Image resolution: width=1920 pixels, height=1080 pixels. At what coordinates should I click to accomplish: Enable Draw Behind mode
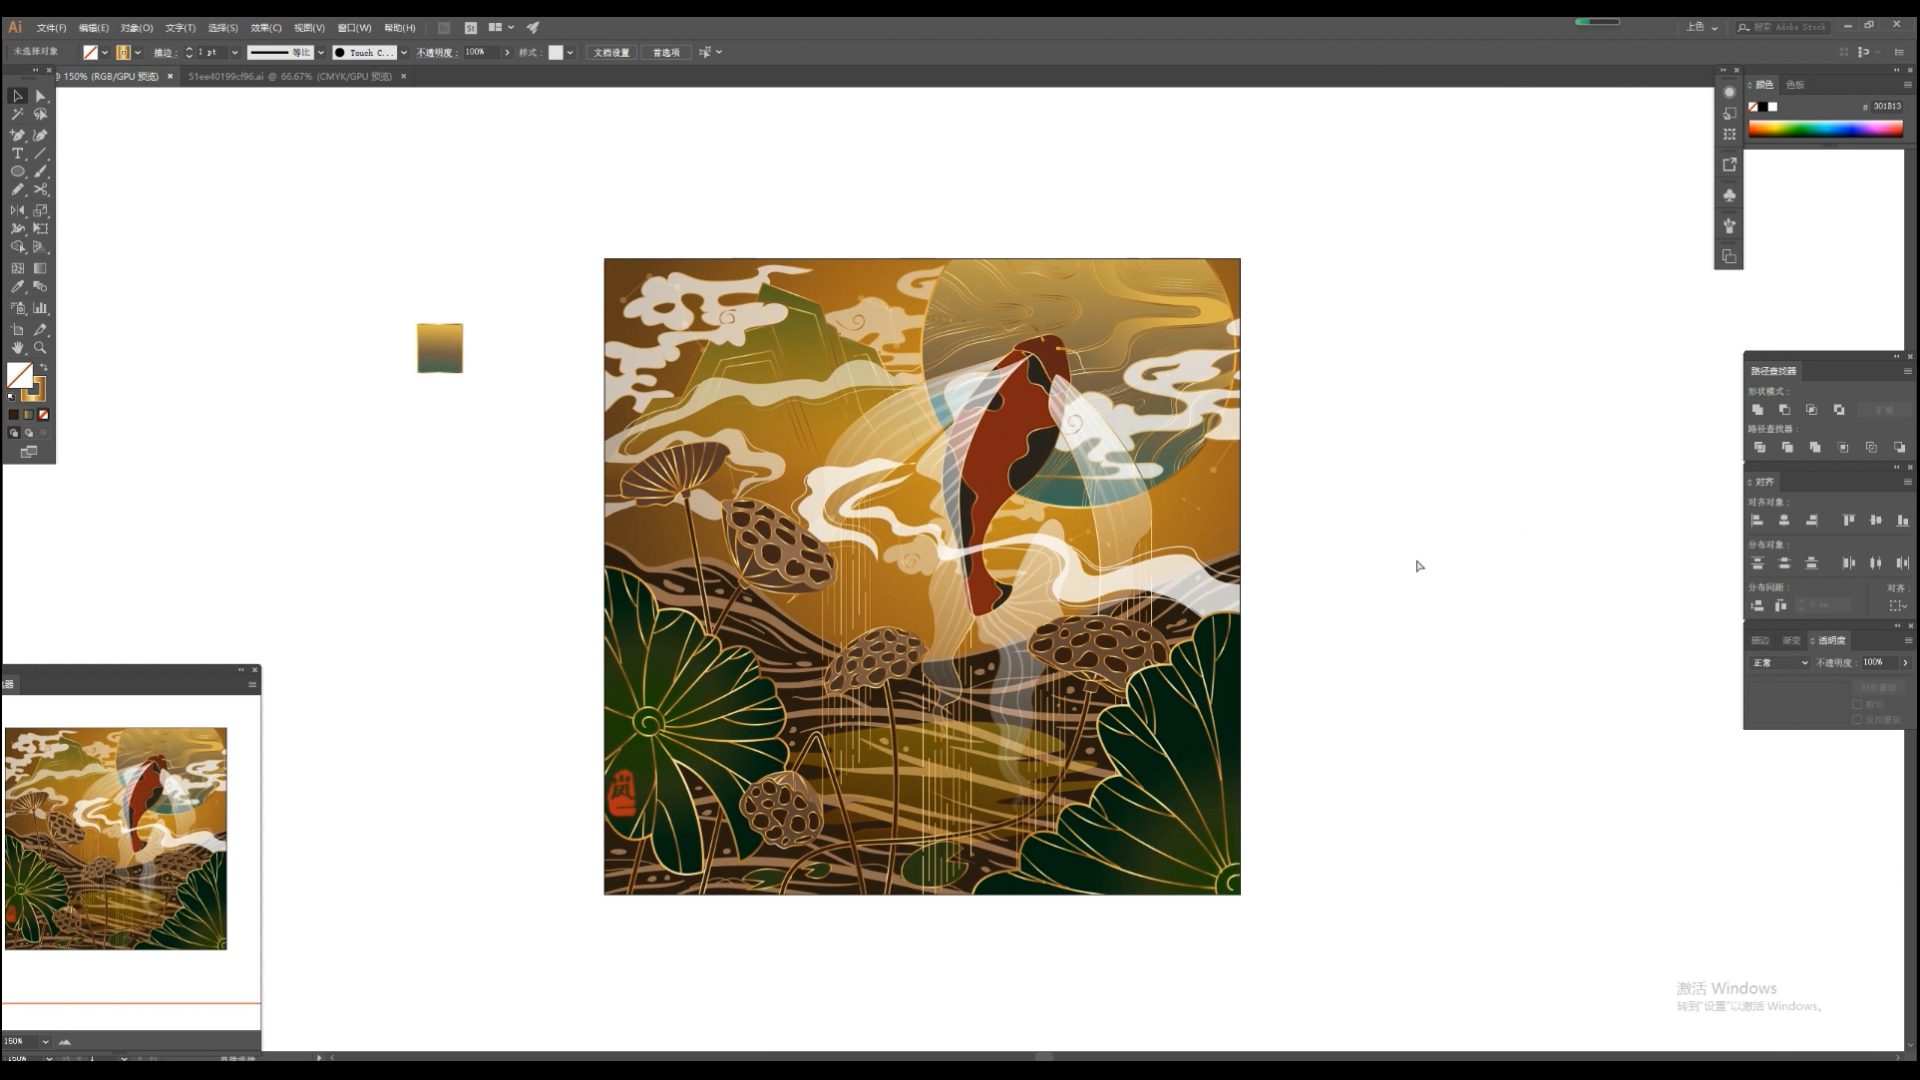pyautogui.click(x=28, y=433)
